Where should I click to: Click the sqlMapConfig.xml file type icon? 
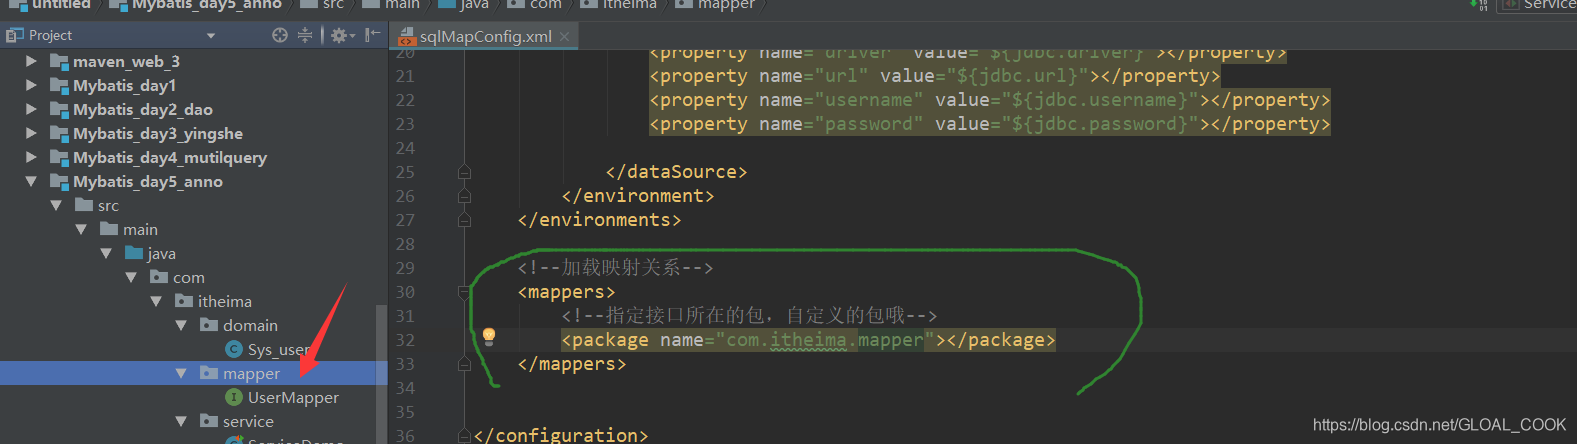[408, 37]
